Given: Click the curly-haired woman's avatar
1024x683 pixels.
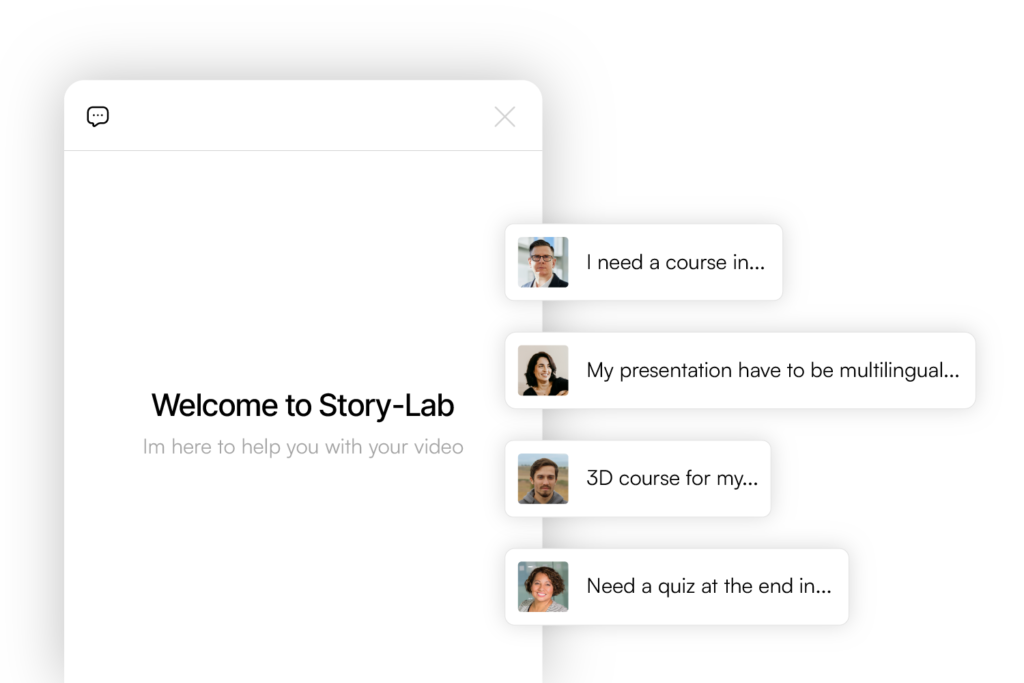Looking at the screenshot, I should (x=543, y=586).
